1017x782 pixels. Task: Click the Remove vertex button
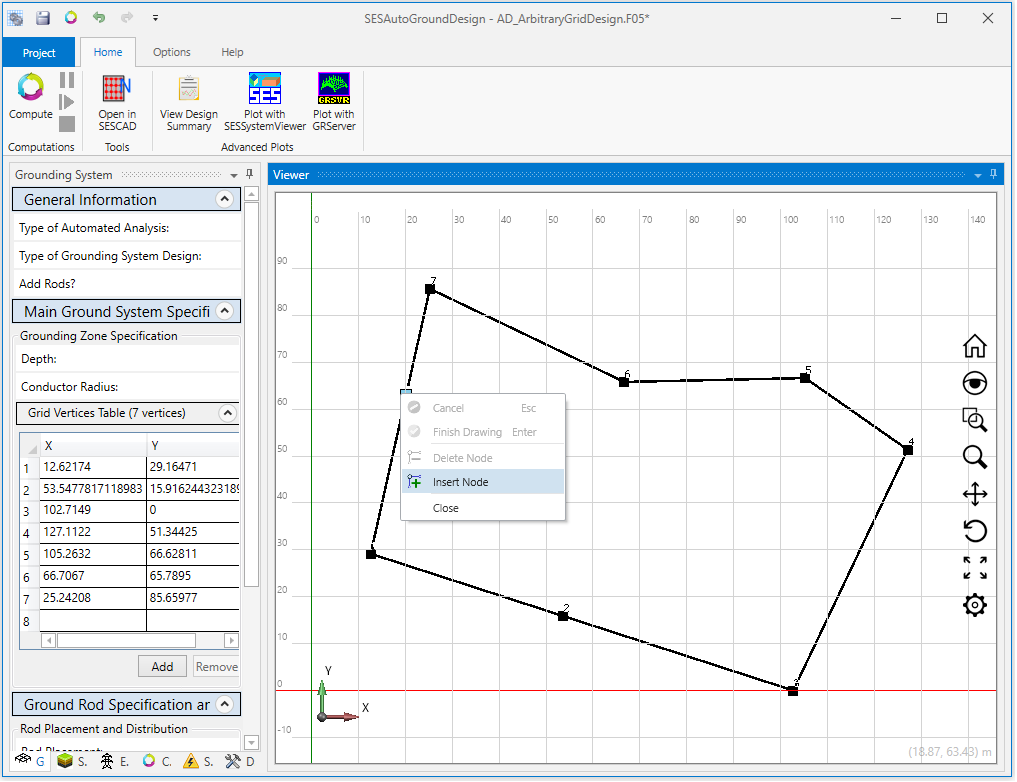pos(217,667)
